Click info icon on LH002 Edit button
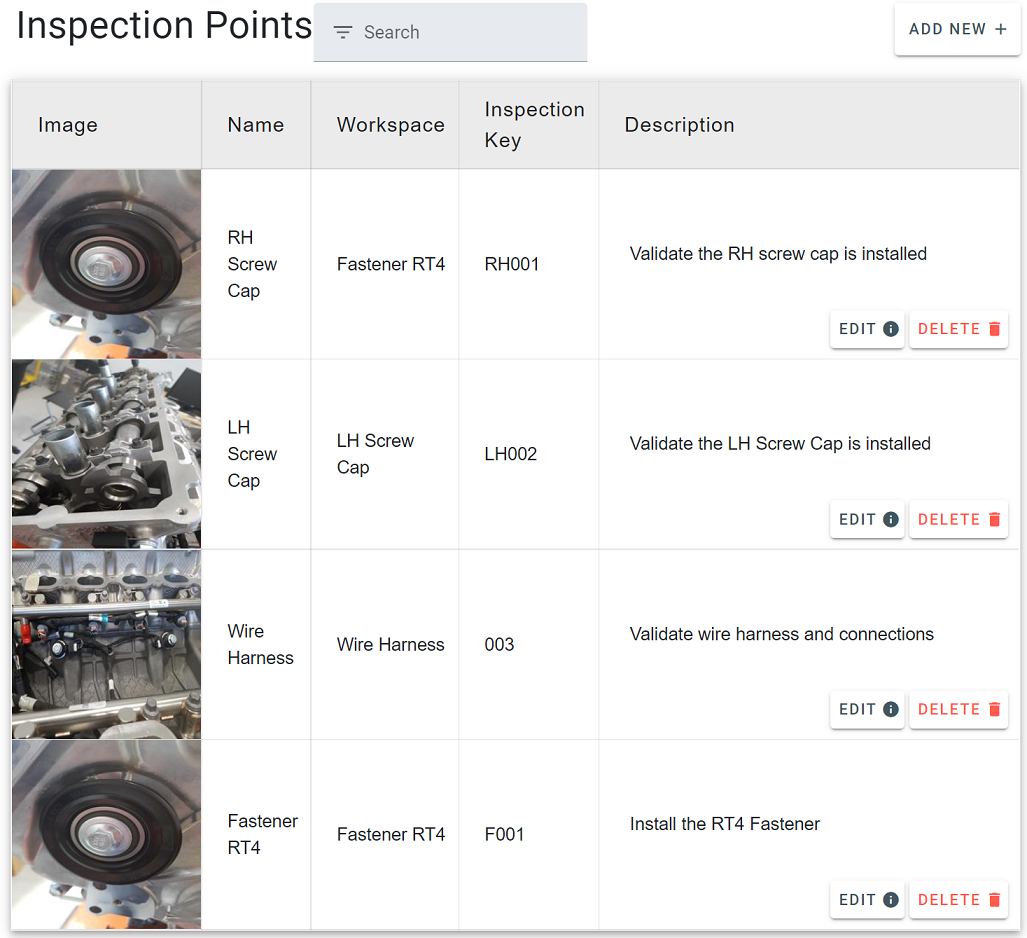 tap(891, 519)
